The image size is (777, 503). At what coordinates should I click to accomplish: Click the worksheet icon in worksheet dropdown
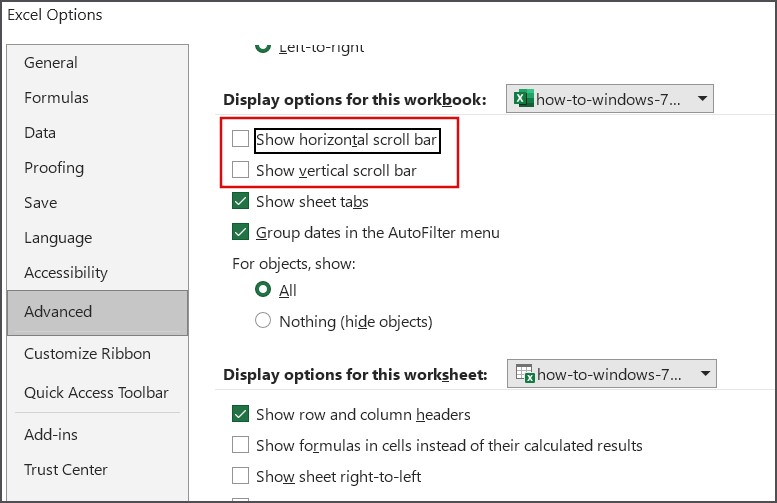coord(523,374)
